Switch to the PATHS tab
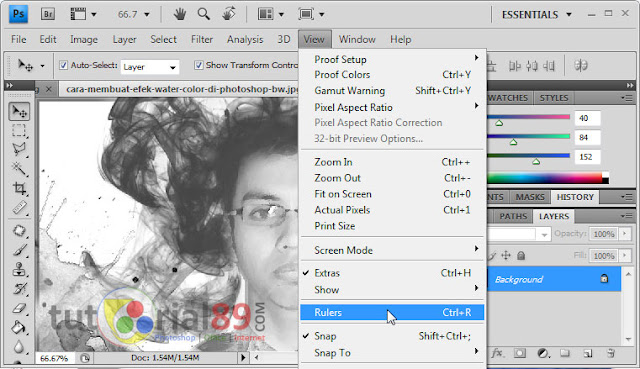The image size is (640, 369). pyautogui.click(x=513, y=216)
